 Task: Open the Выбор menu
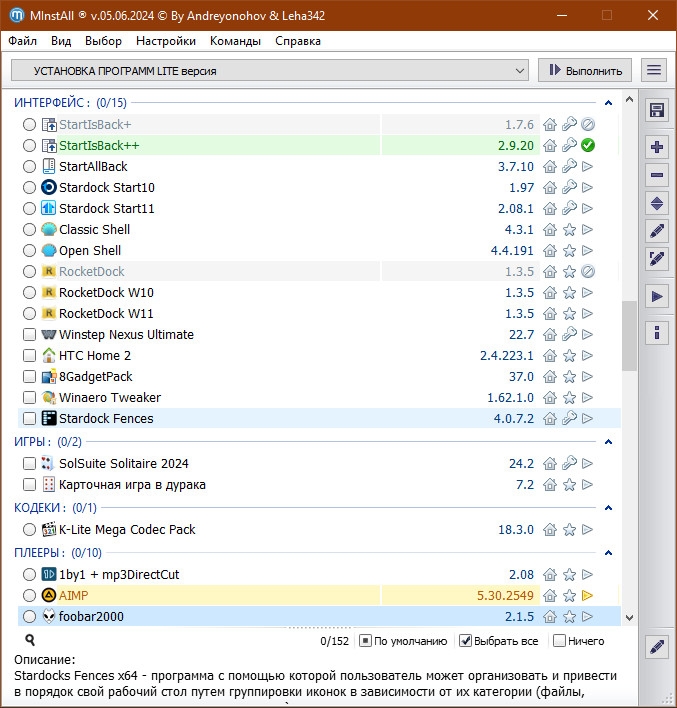103,41
